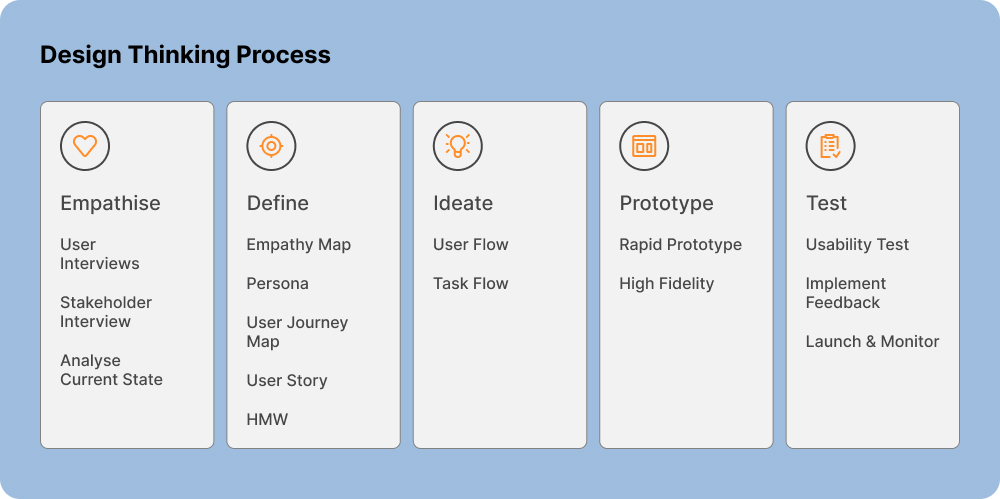
Task: Click the User Journey Map item
Action: [x=297, y=332]
